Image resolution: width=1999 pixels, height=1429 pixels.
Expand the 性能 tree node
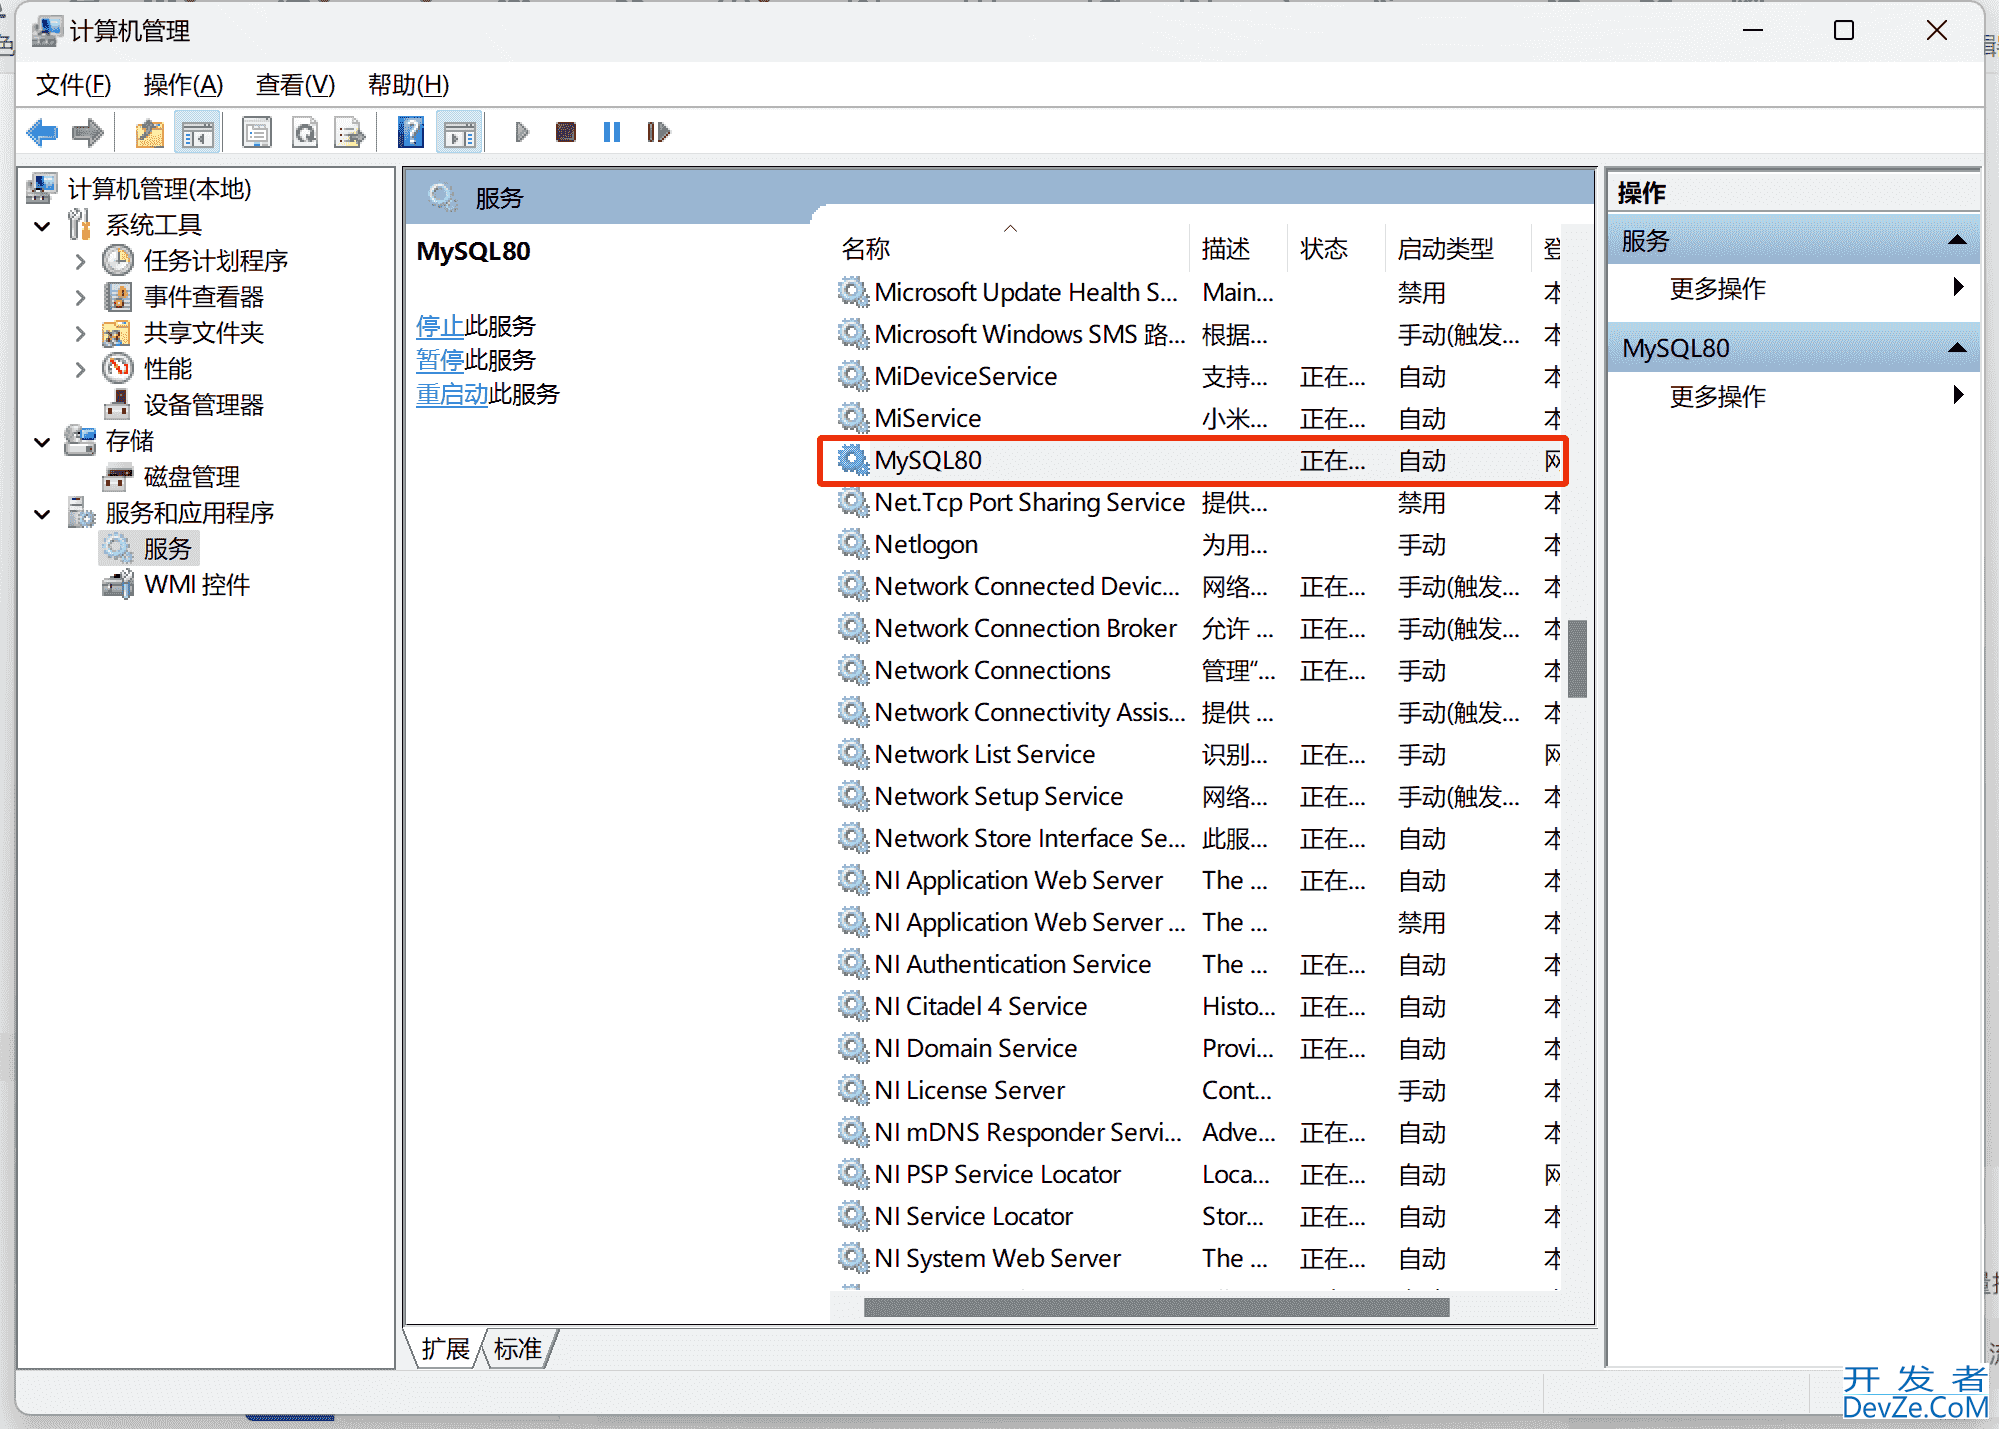80,370
